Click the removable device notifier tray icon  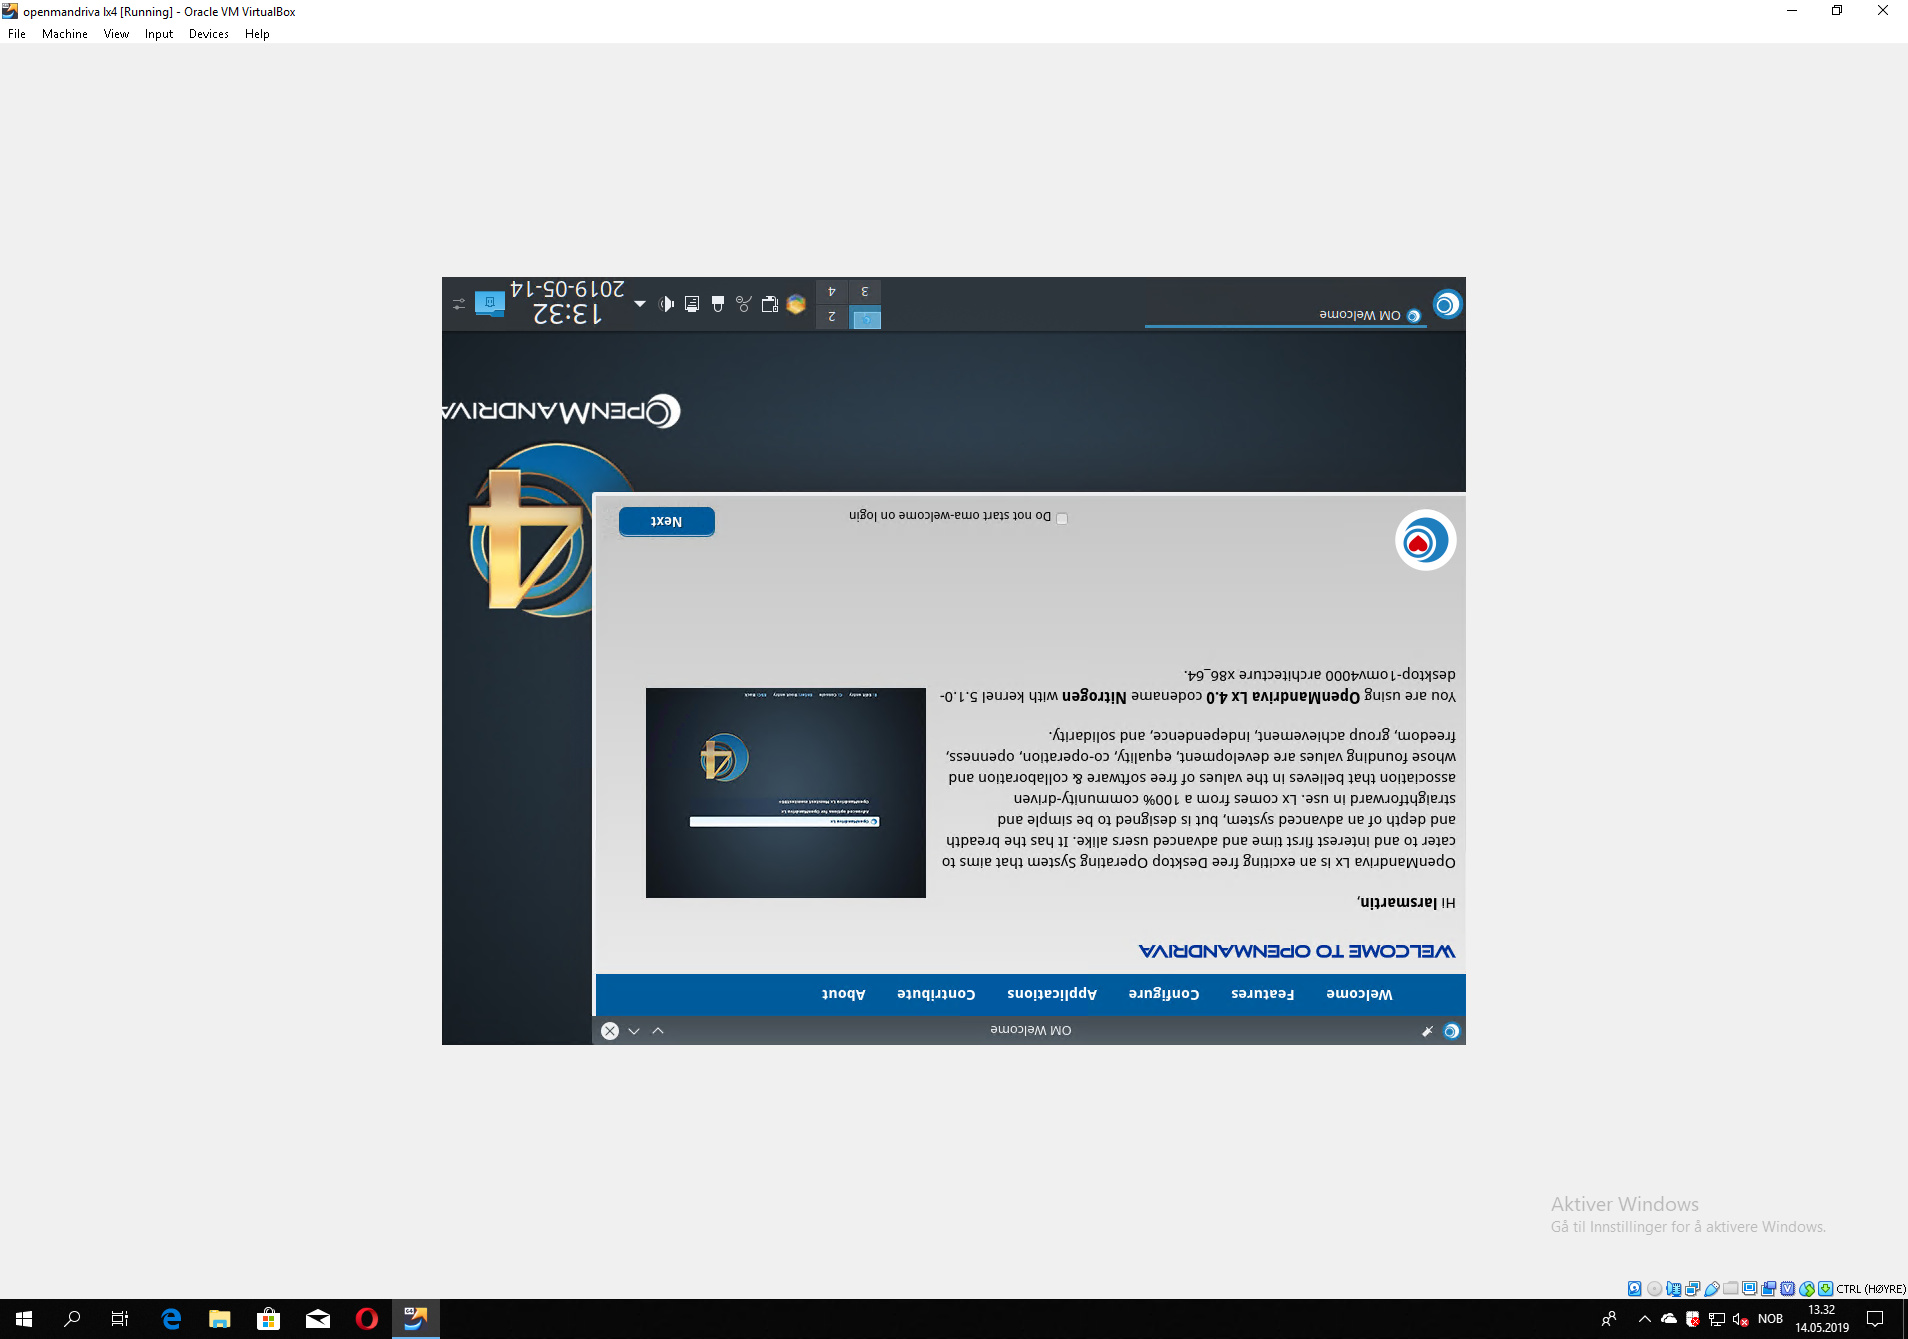tap(718, 304)
